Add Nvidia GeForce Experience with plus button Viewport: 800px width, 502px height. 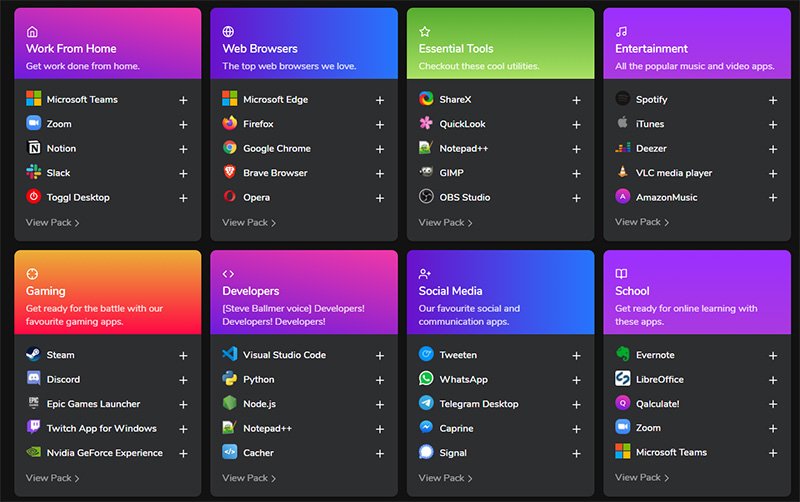pyautogui.click(x=183, y=454)
